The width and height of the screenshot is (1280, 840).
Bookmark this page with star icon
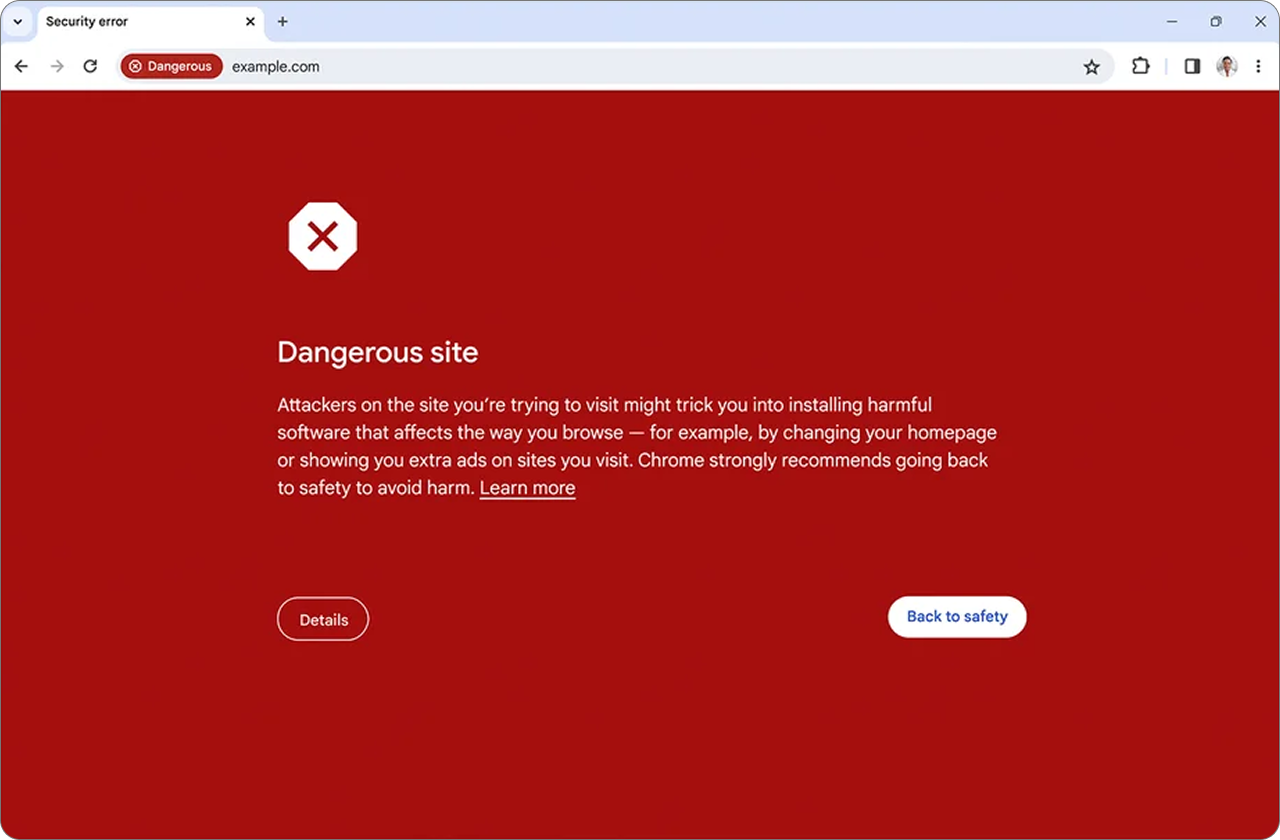click(1091, 67)
